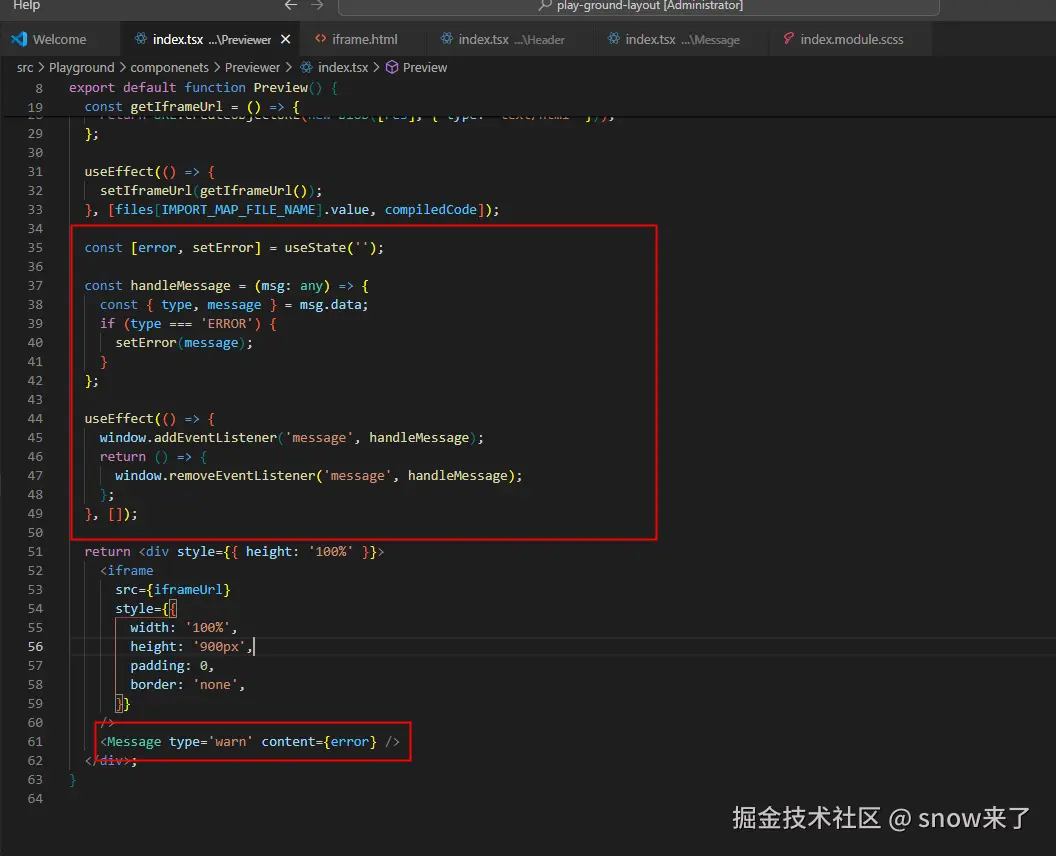Go back using the navigation arrow
Viewport: 1056px width, 856px height.
coord(291,5)
